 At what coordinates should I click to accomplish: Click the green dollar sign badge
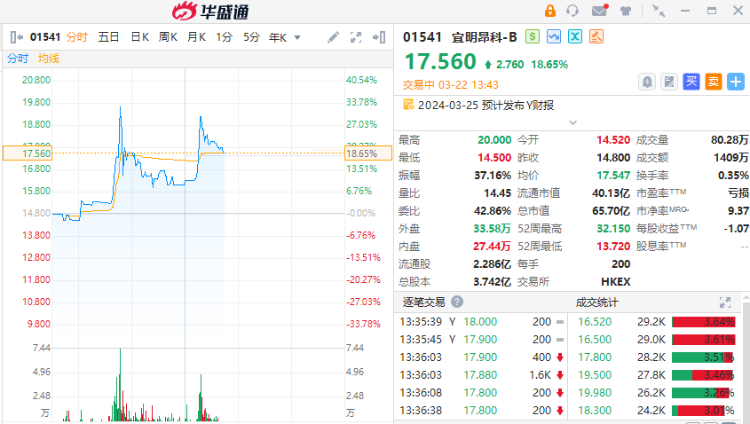pos(532,37)
